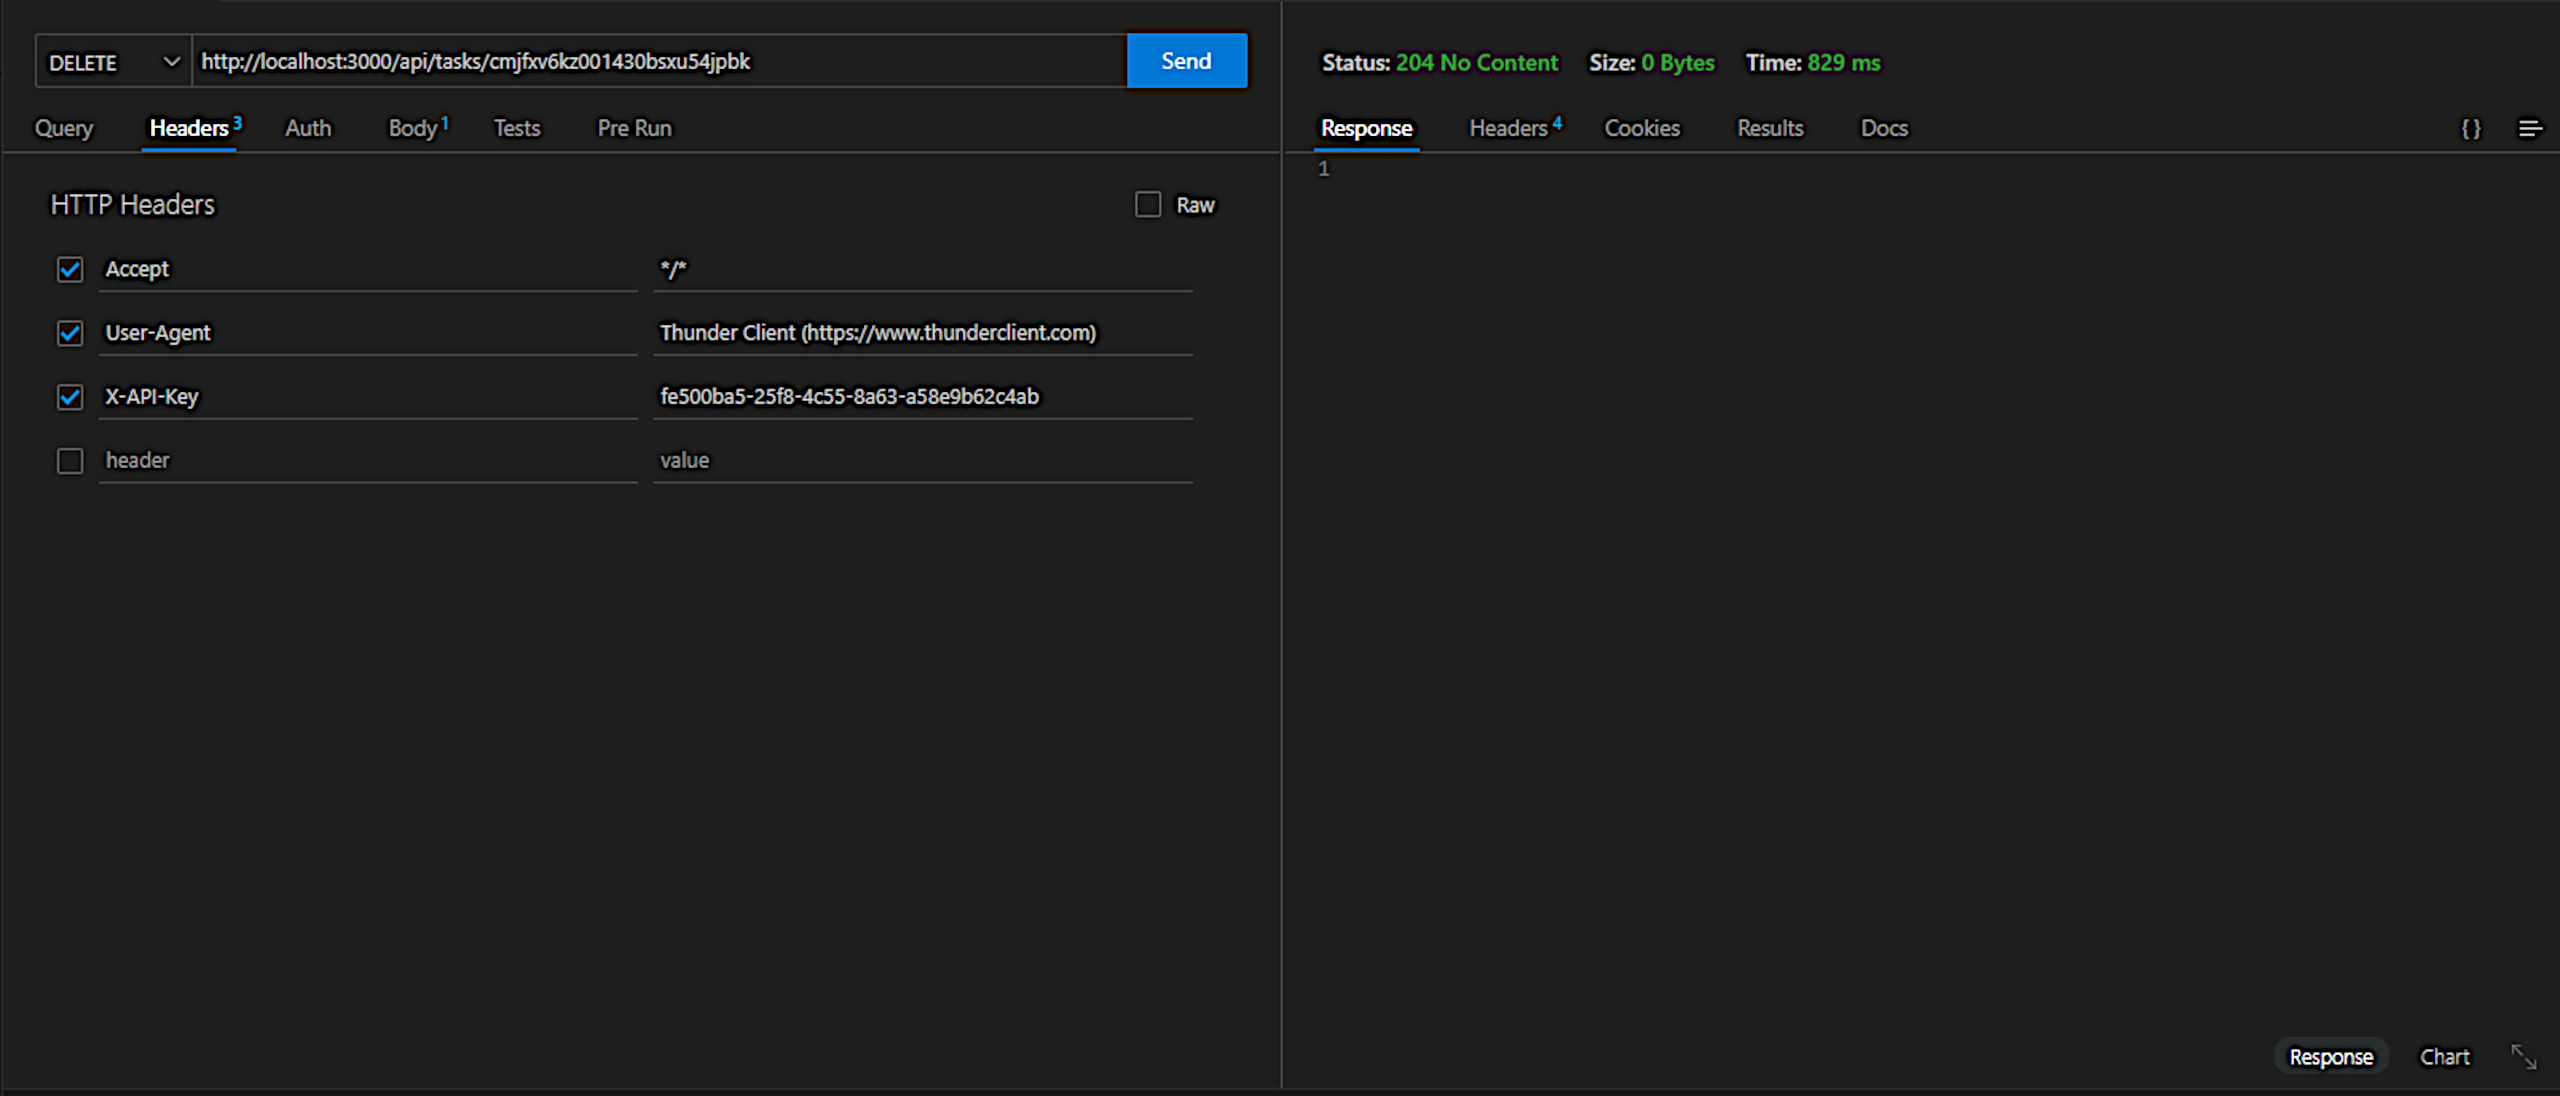Go to the Tests tab
The height and width of the screenshot is (1096, 2560).
pos(517,128)
